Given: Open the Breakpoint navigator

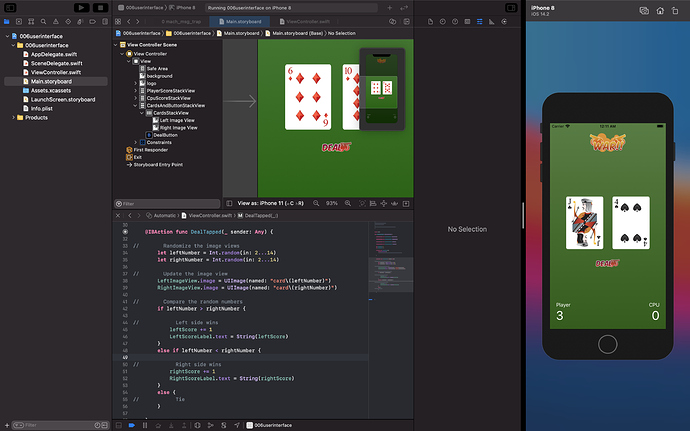Looking at the screenshot, I should click(92, 21).
